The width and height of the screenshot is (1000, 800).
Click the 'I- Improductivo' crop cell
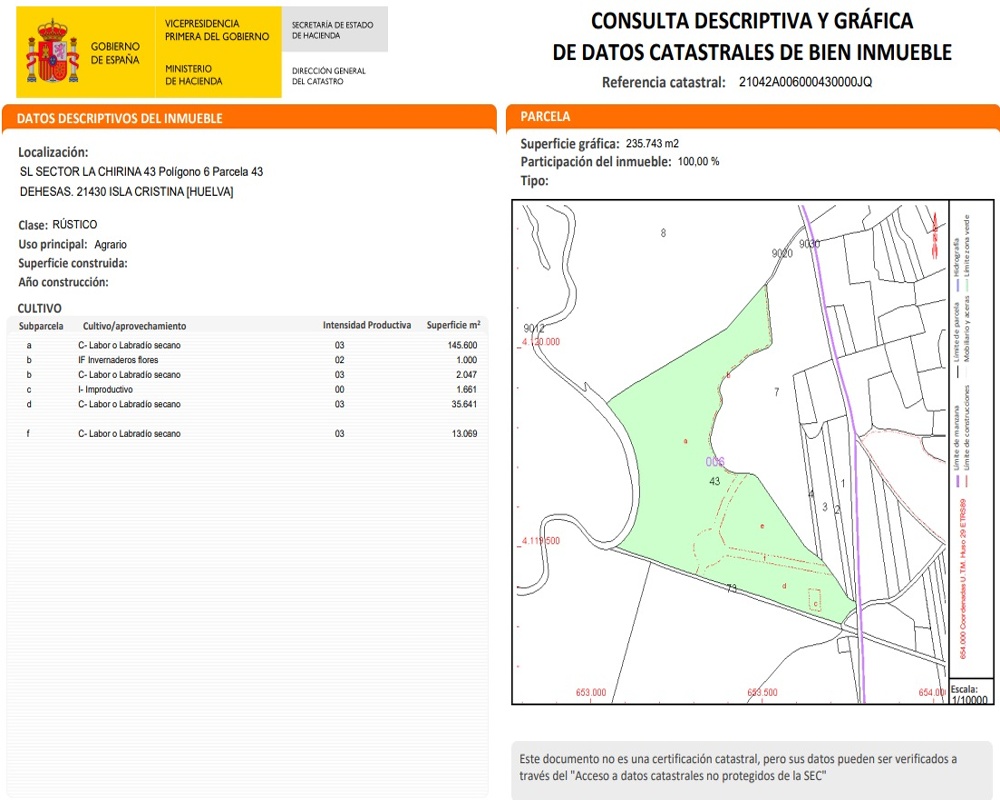[105, 389]
